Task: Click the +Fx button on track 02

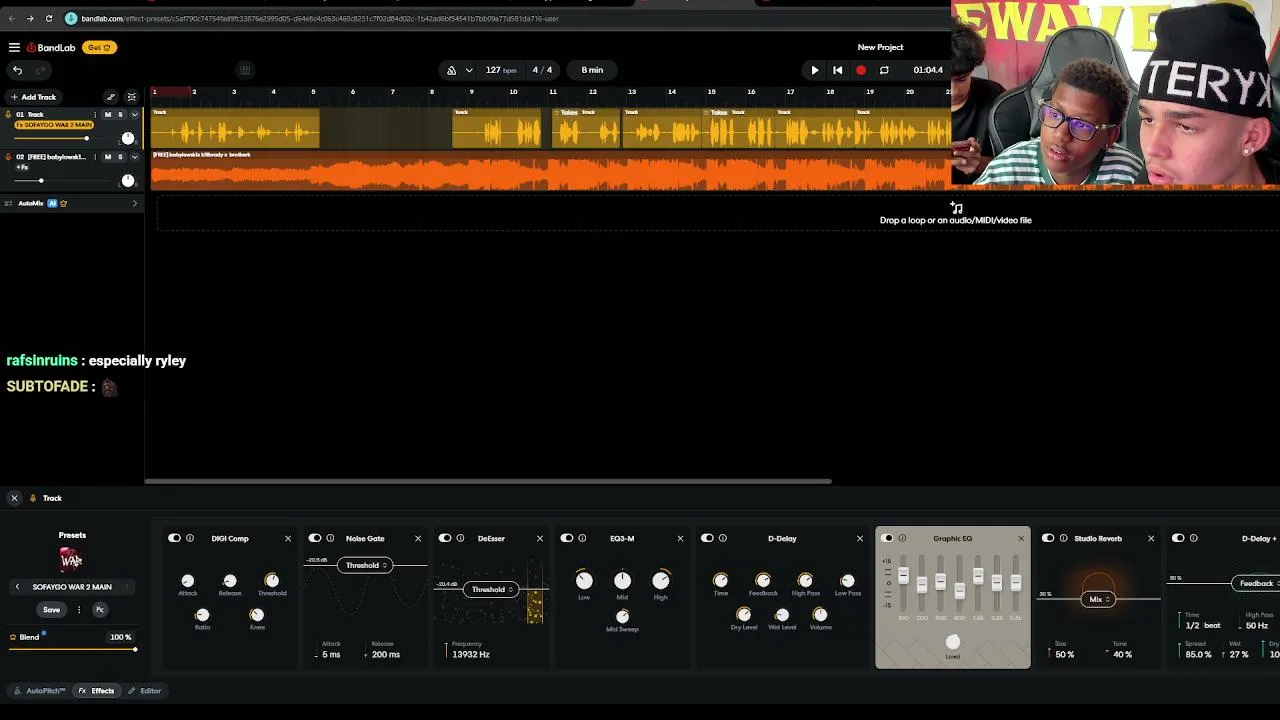Action: (23, 167)
